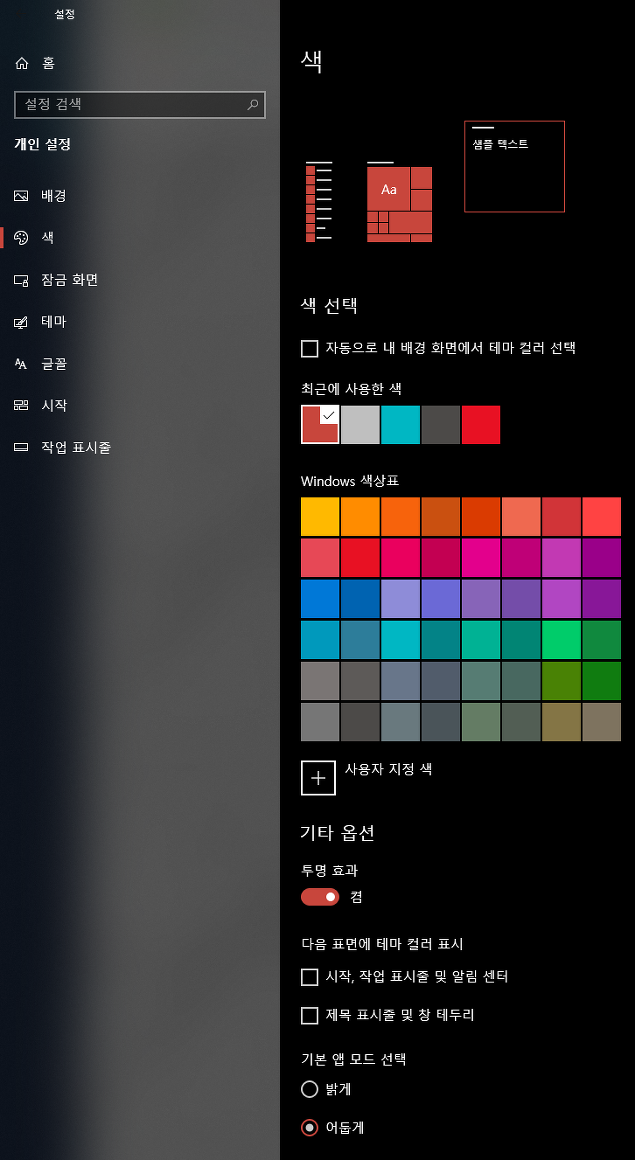
Task: Select the 색 palette icon in sidebar
Action: click(21, 237)
